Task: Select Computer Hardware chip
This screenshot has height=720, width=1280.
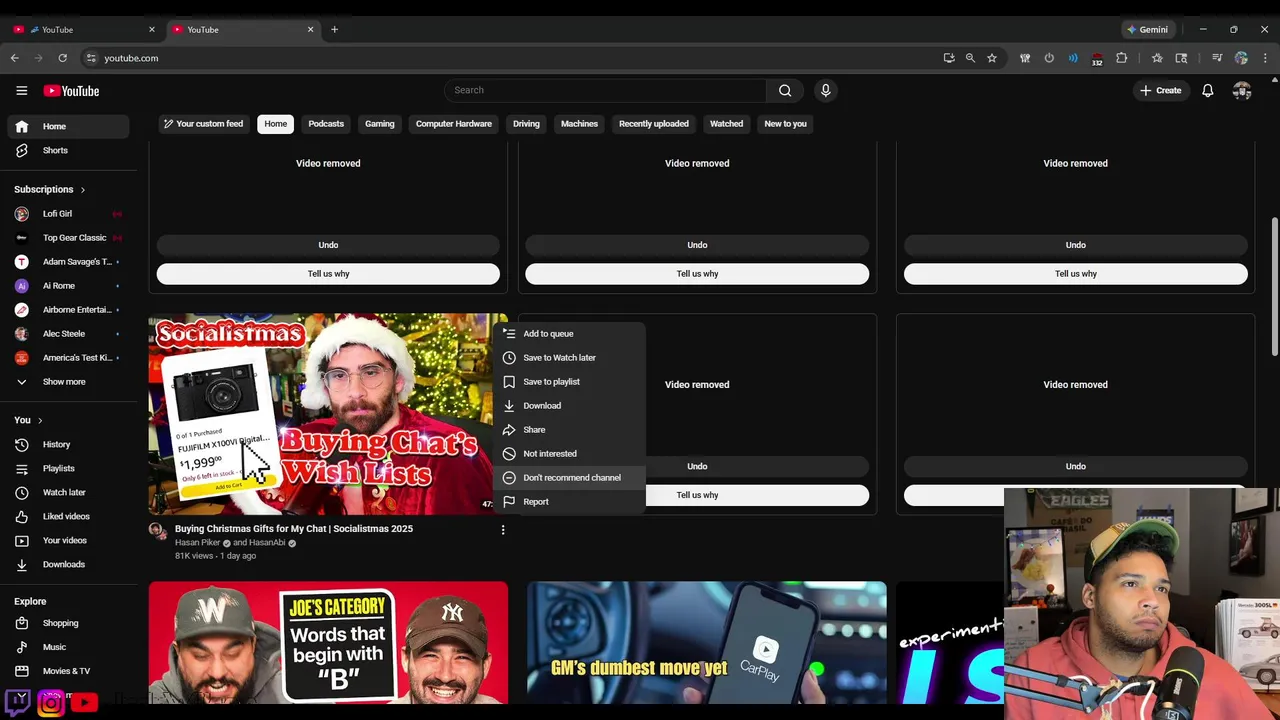Action: [454, 124]
